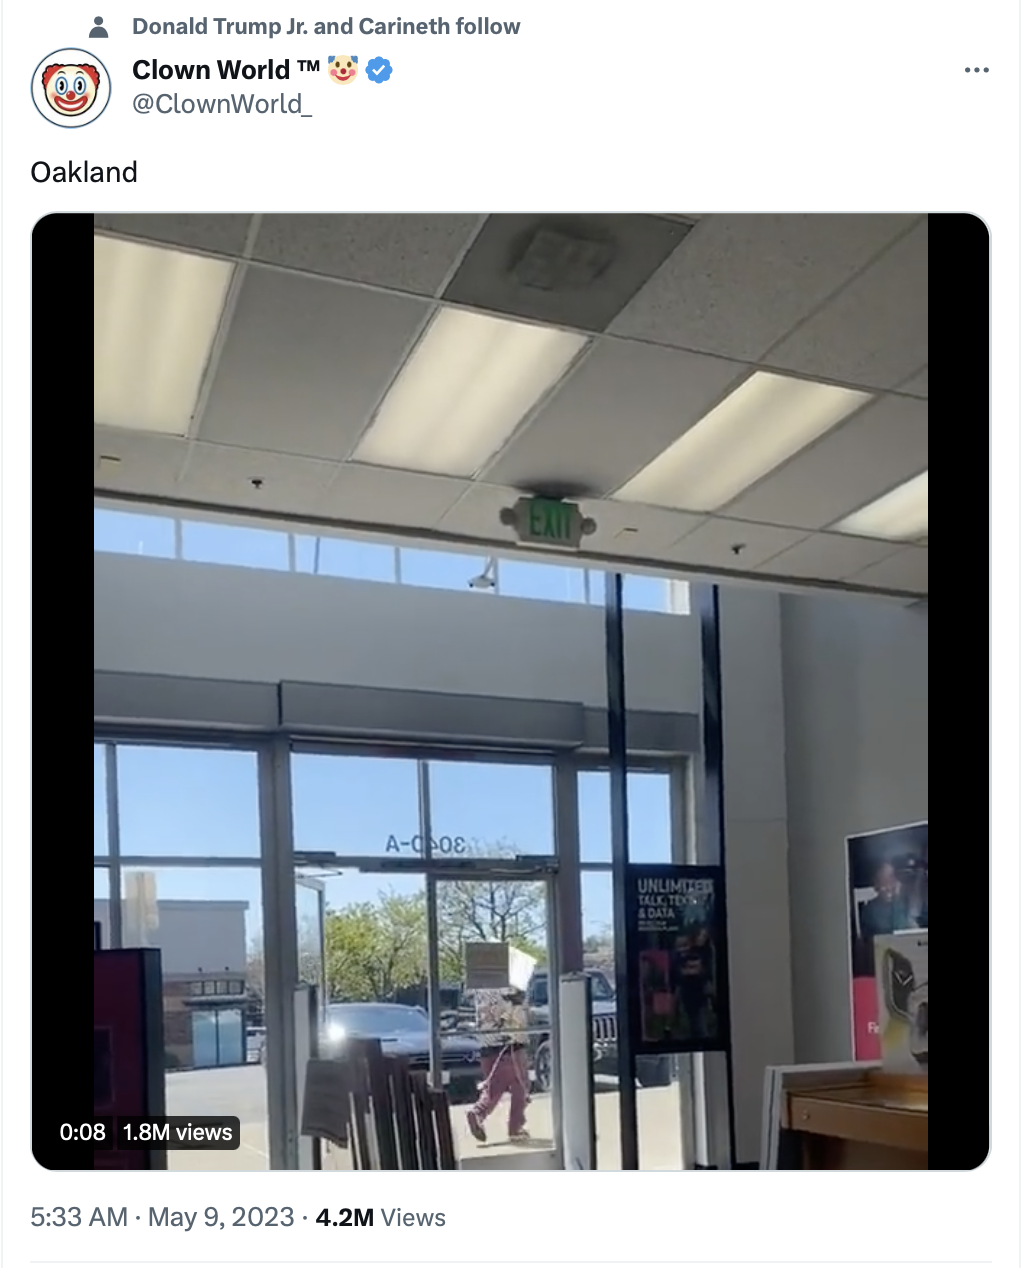Open the @ClownWorld_ handle link
1034x1268 pixels.
222,104
